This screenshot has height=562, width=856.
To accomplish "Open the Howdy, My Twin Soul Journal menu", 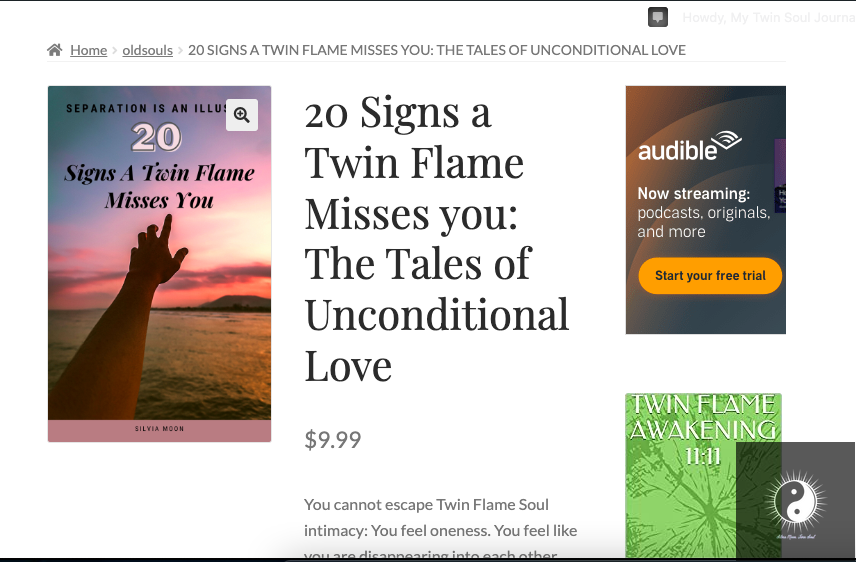I will click(x=767, y=18).
